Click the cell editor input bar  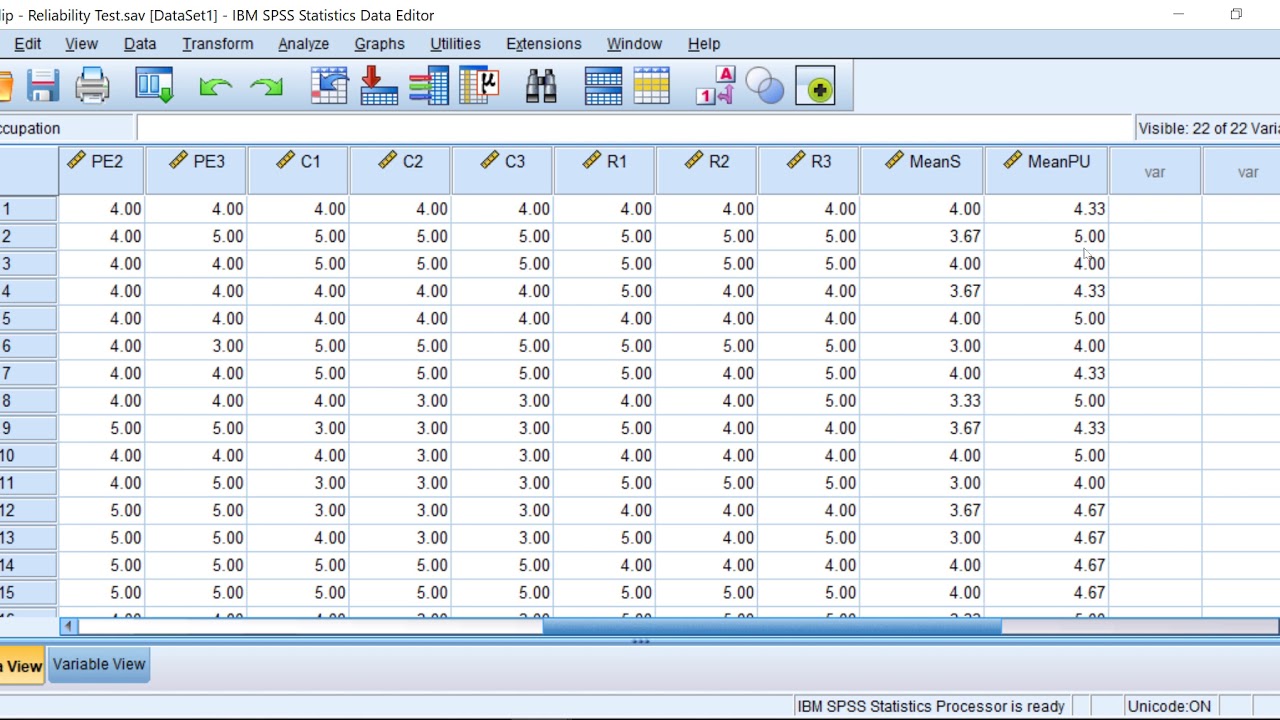point(634,128)
